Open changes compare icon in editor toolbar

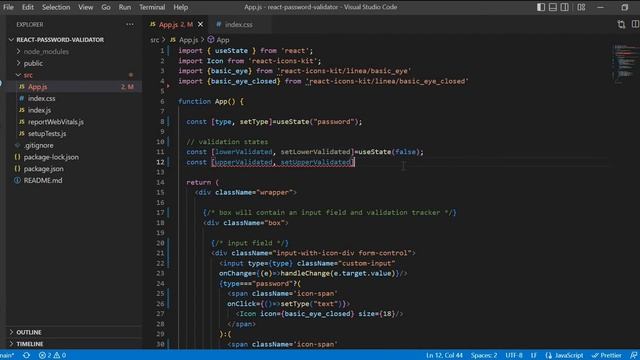coord(621,24)
